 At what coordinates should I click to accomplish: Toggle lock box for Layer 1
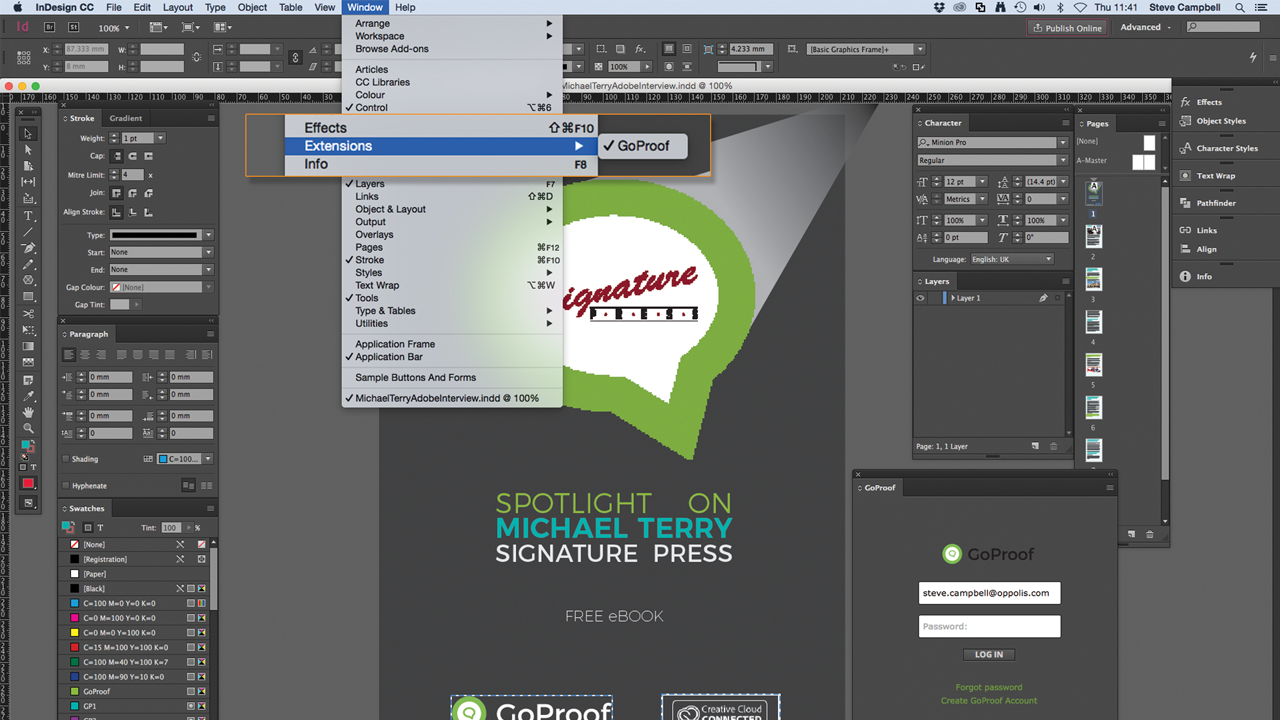coord(934,298)
